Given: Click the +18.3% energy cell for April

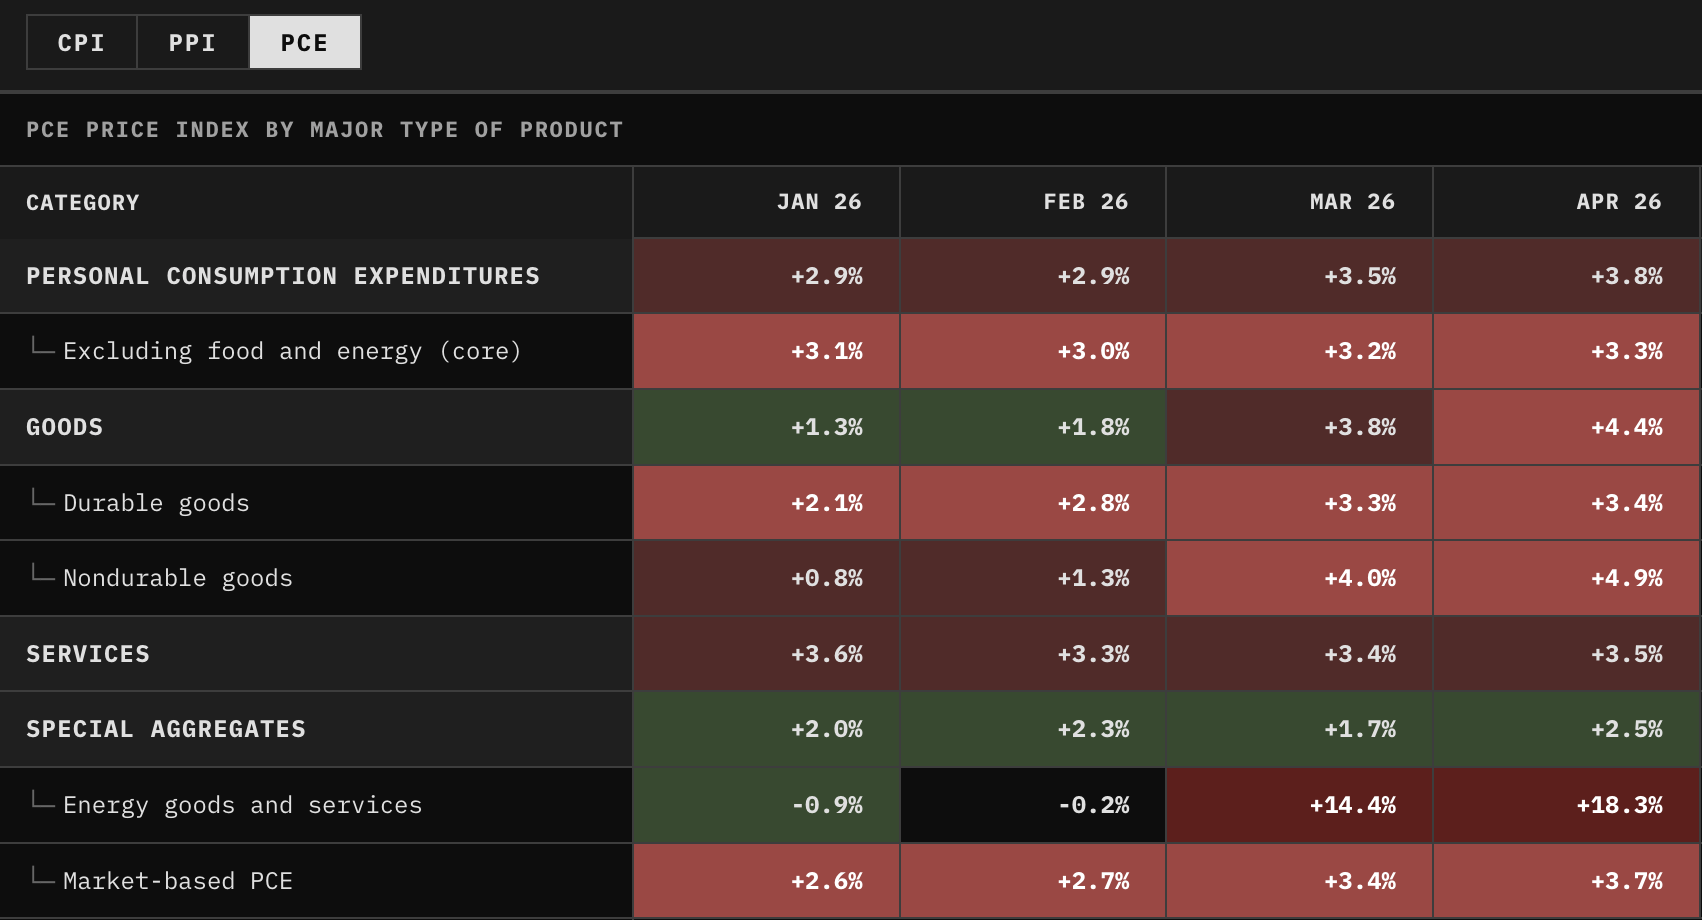Looking at the screenshot, I should pyautogui.click(x=1566, y=805).
